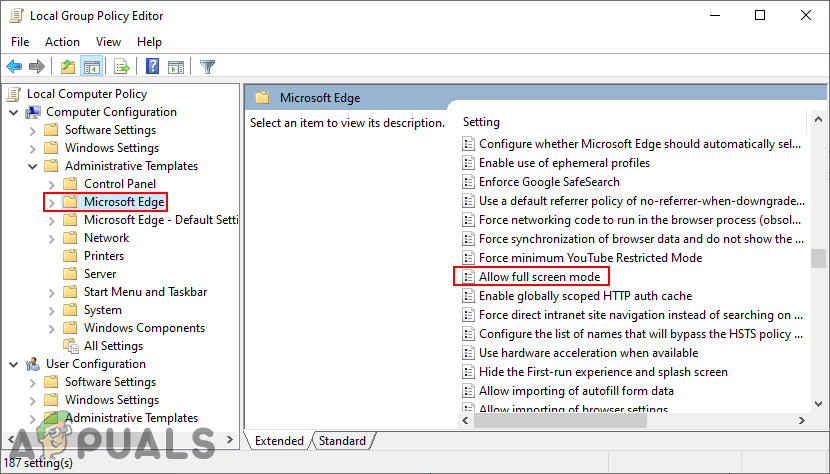830x474 pixels.
Task: Click the Forward arrow toolbar icon
Action: tap(37, 67)
